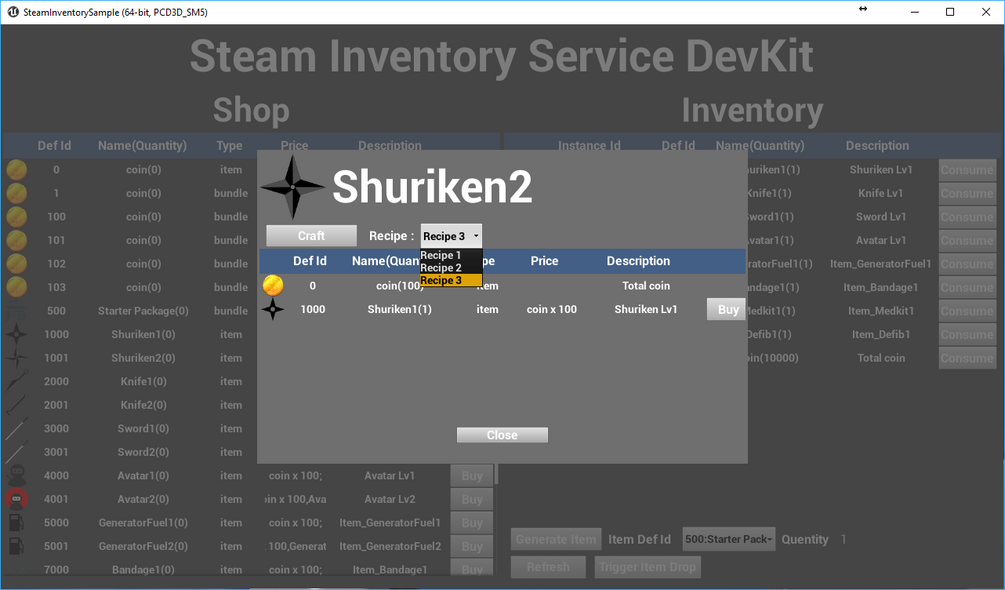Click the Shuriken2 icon in shop row 1001
Screen dimensions: 1005x590
[17, 358]
